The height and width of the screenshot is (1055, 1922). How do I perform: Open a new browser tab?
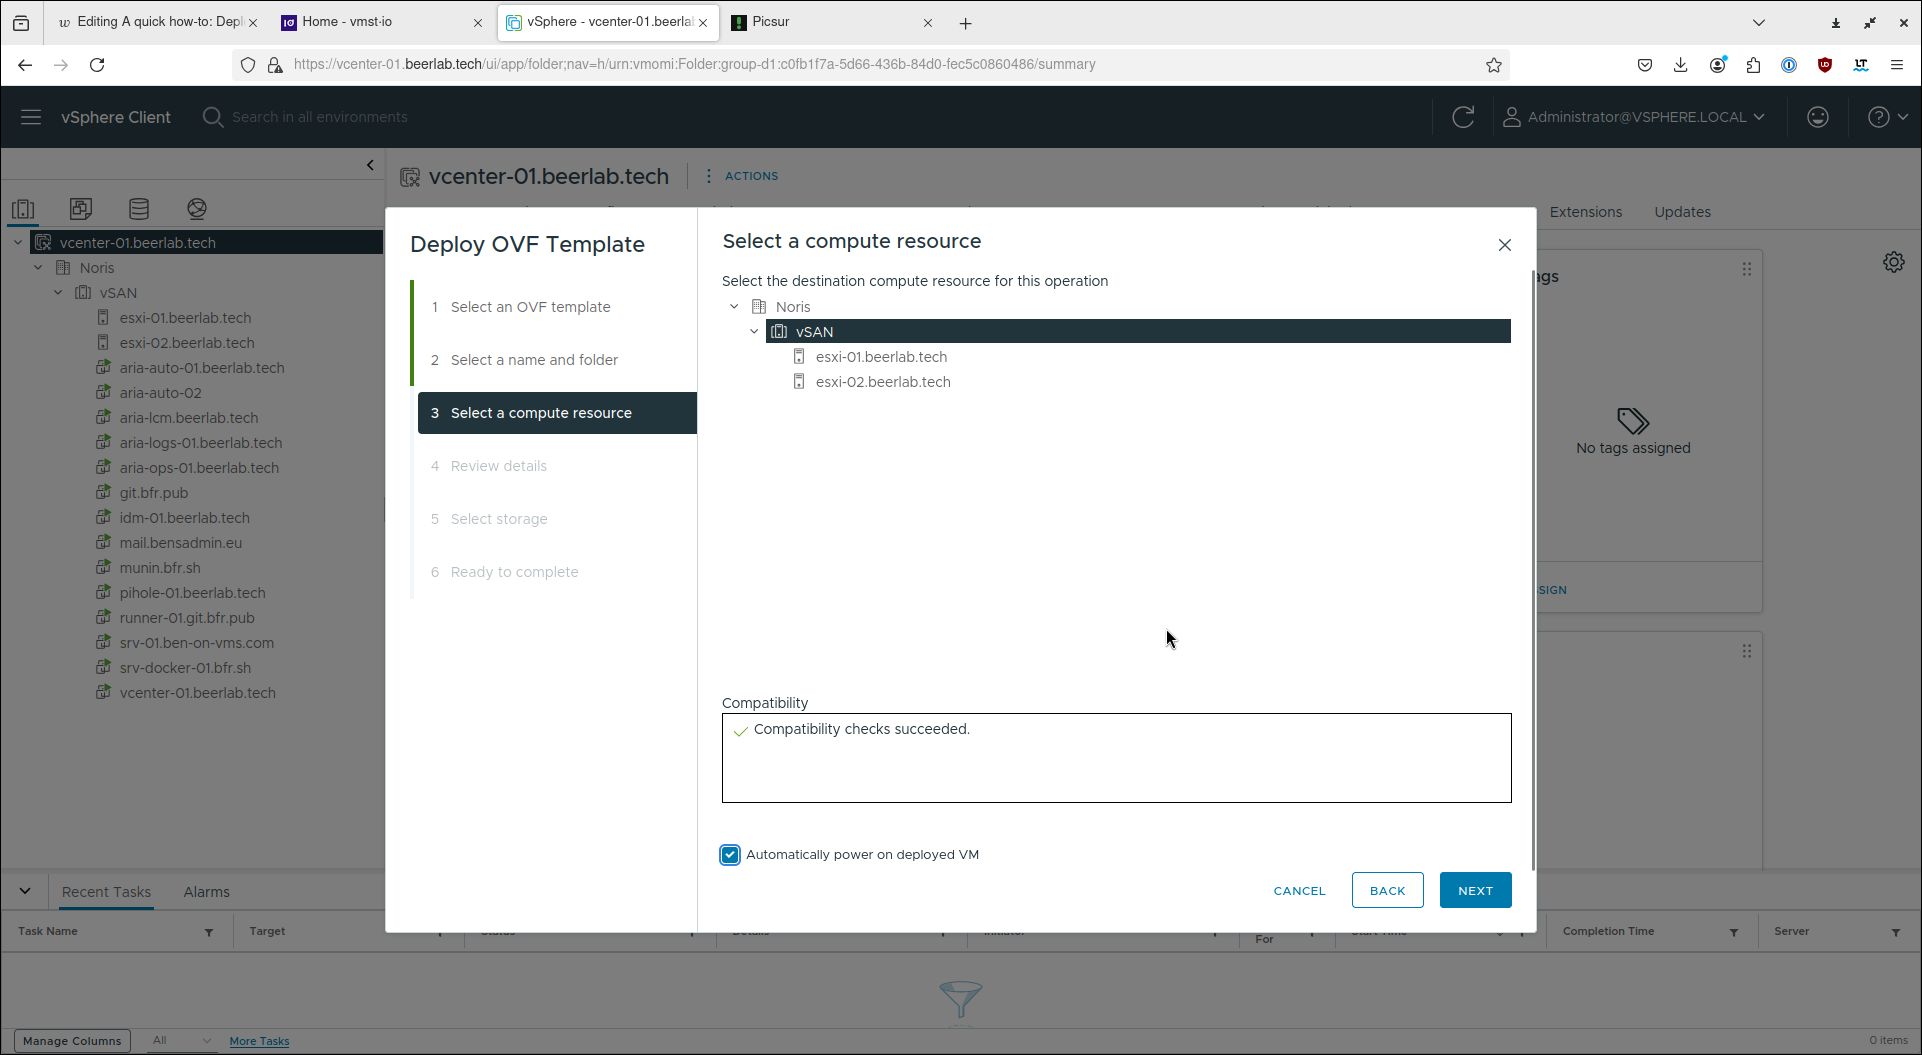coord(965,23)
